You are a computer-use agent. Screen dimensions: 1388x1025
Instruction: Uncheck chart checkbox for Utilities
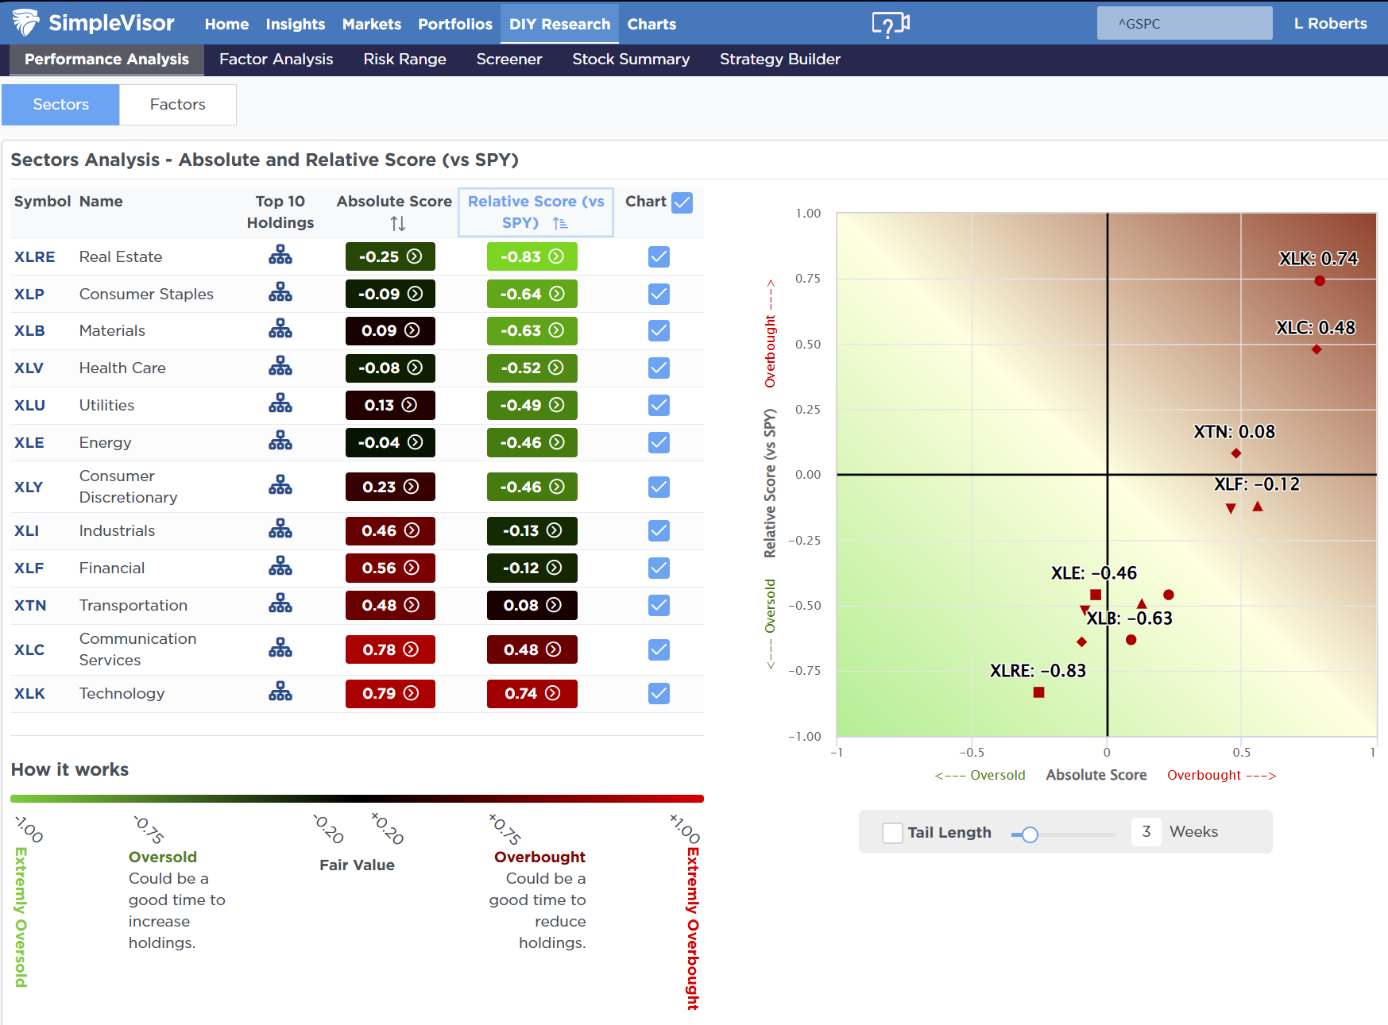pyautogui.click(x=659, y=405)
